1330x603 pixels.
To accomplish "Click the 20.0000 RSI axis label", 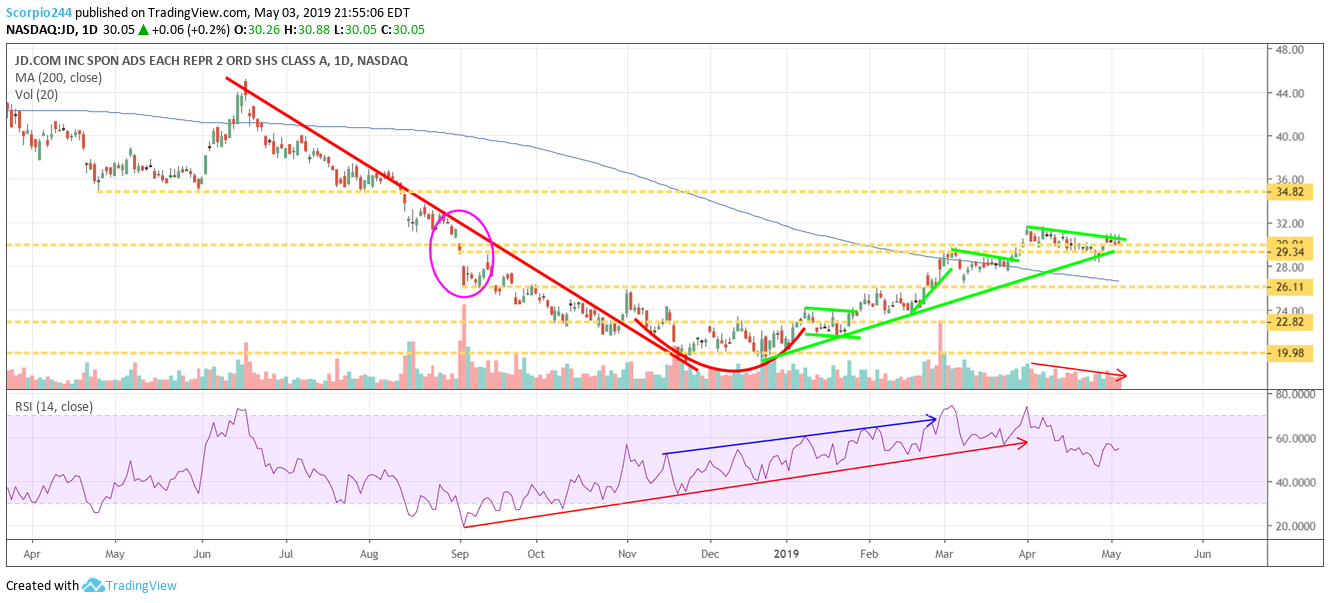I will [x=1293, y=526].
